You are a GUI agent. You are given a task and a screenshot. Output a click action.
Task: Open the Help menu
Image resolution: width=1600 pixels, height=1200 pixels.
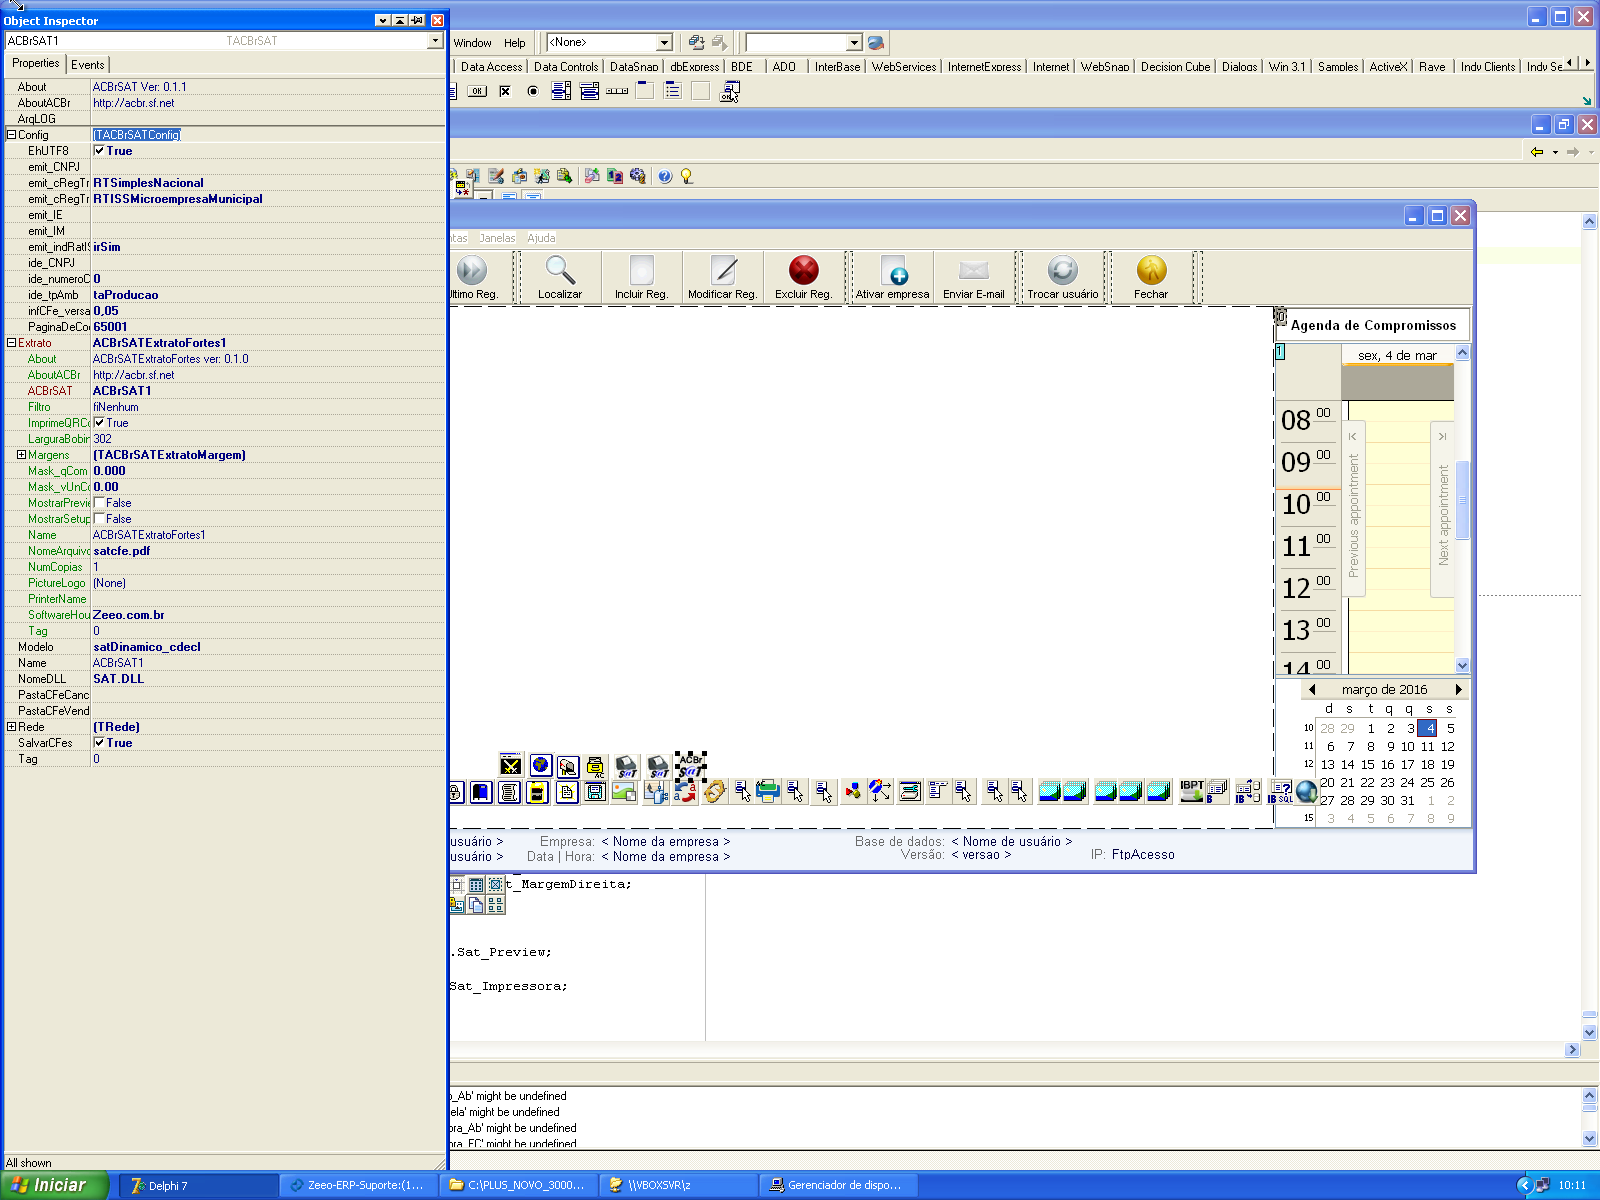(x=515, y=43)
